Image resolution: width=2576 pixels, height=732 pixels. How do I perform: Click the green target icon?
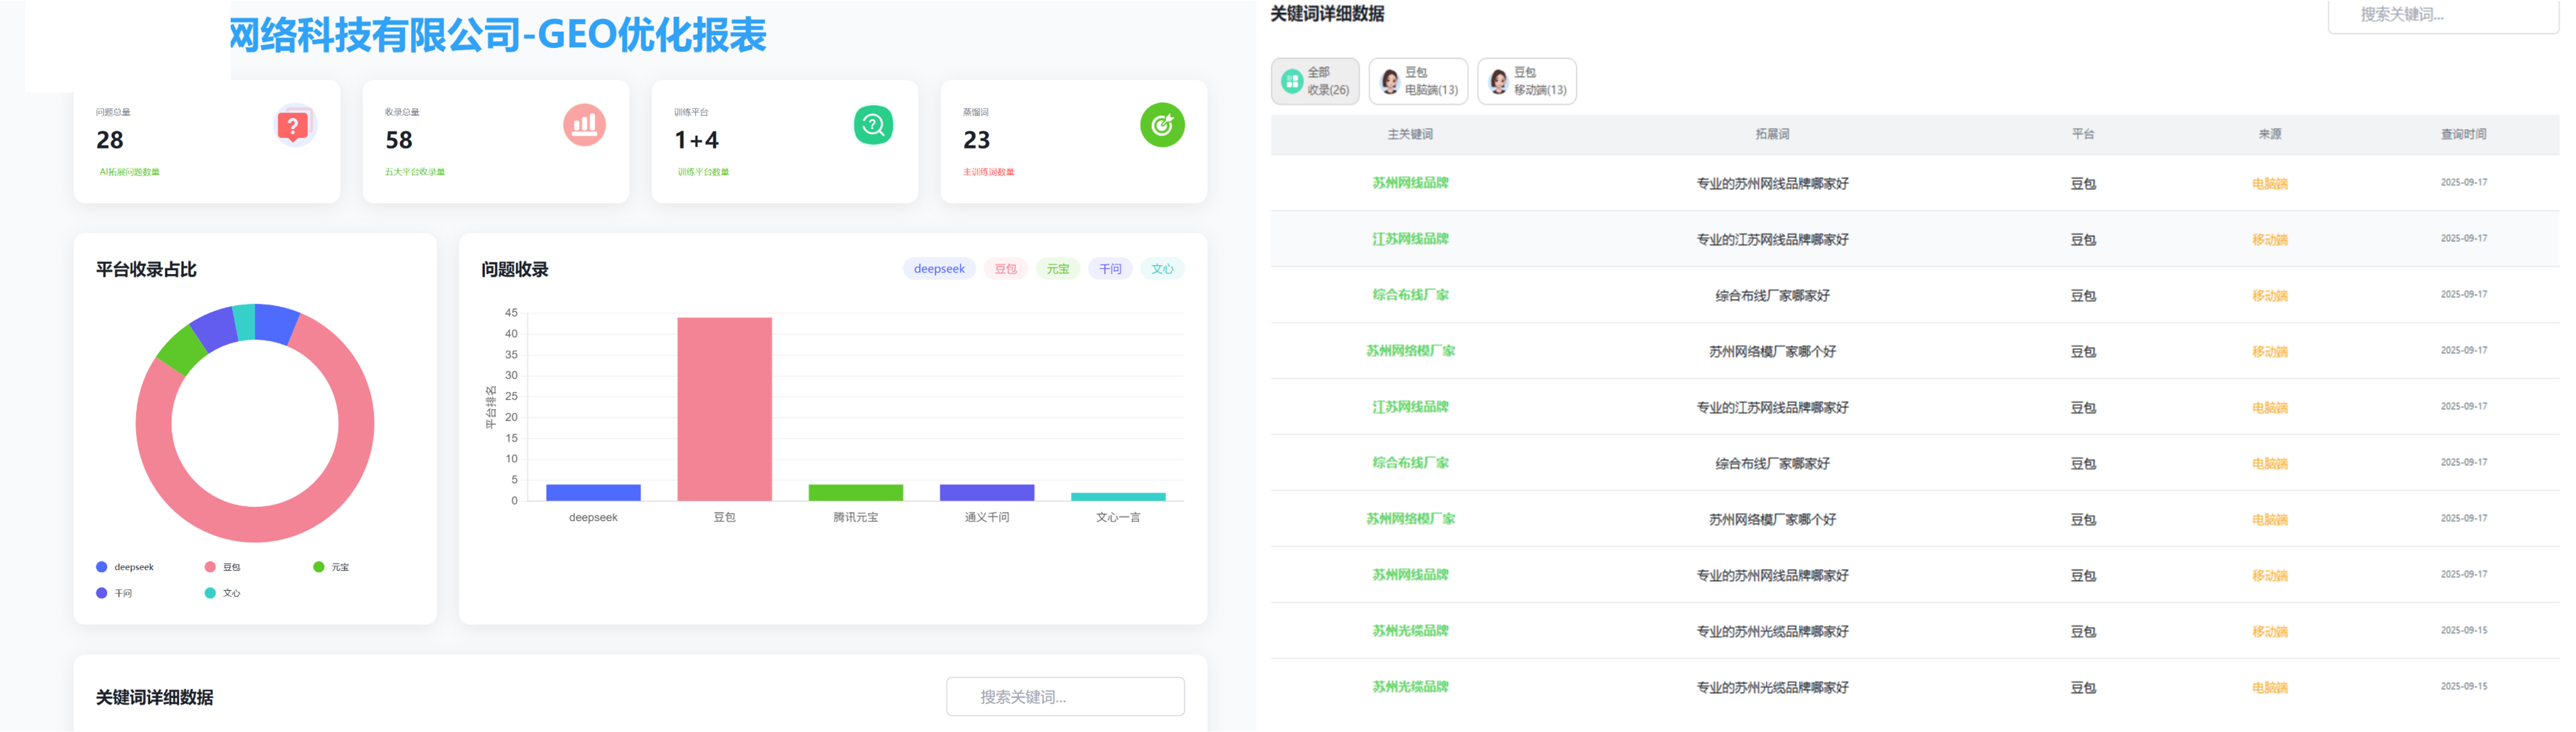(x=1162, y=125)
